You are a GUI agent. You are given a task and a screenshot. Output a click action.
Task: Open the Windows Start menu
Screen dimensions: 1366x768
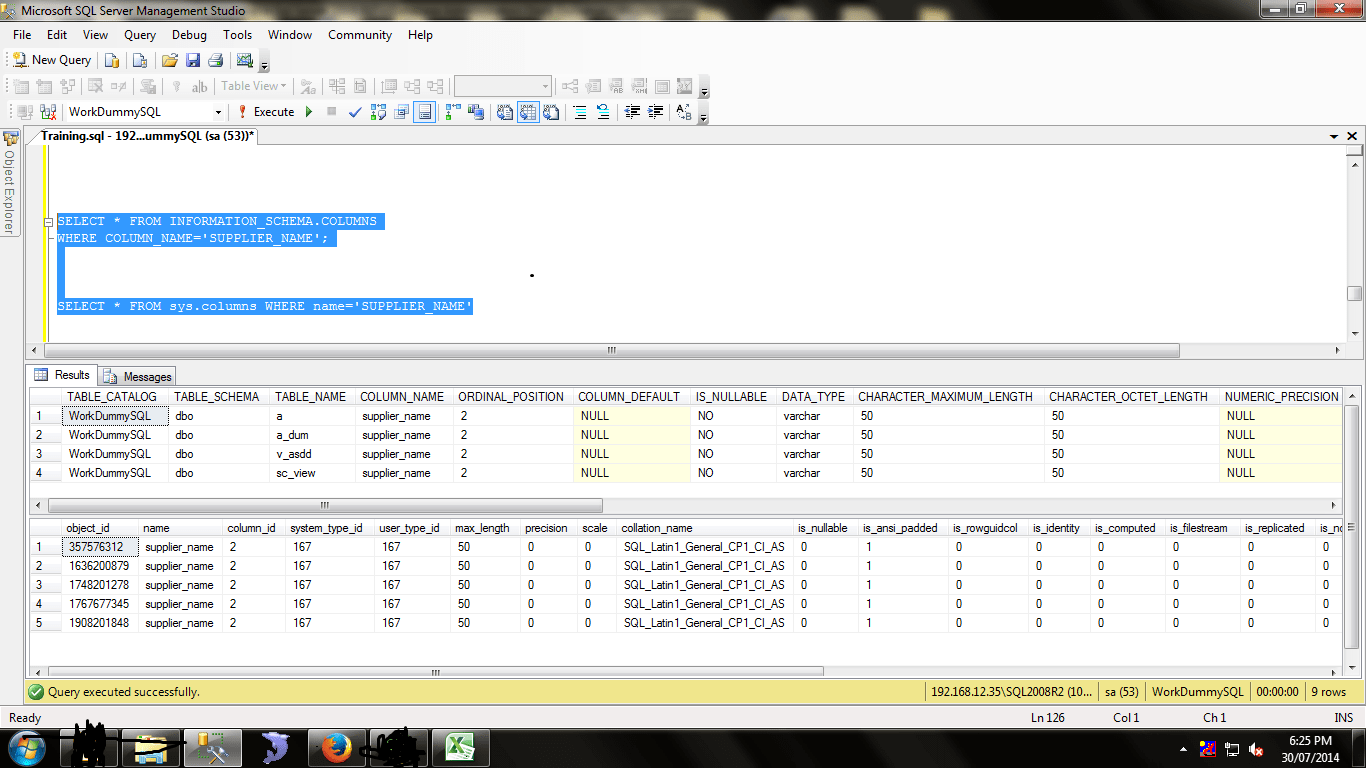[x=25, y=747]
